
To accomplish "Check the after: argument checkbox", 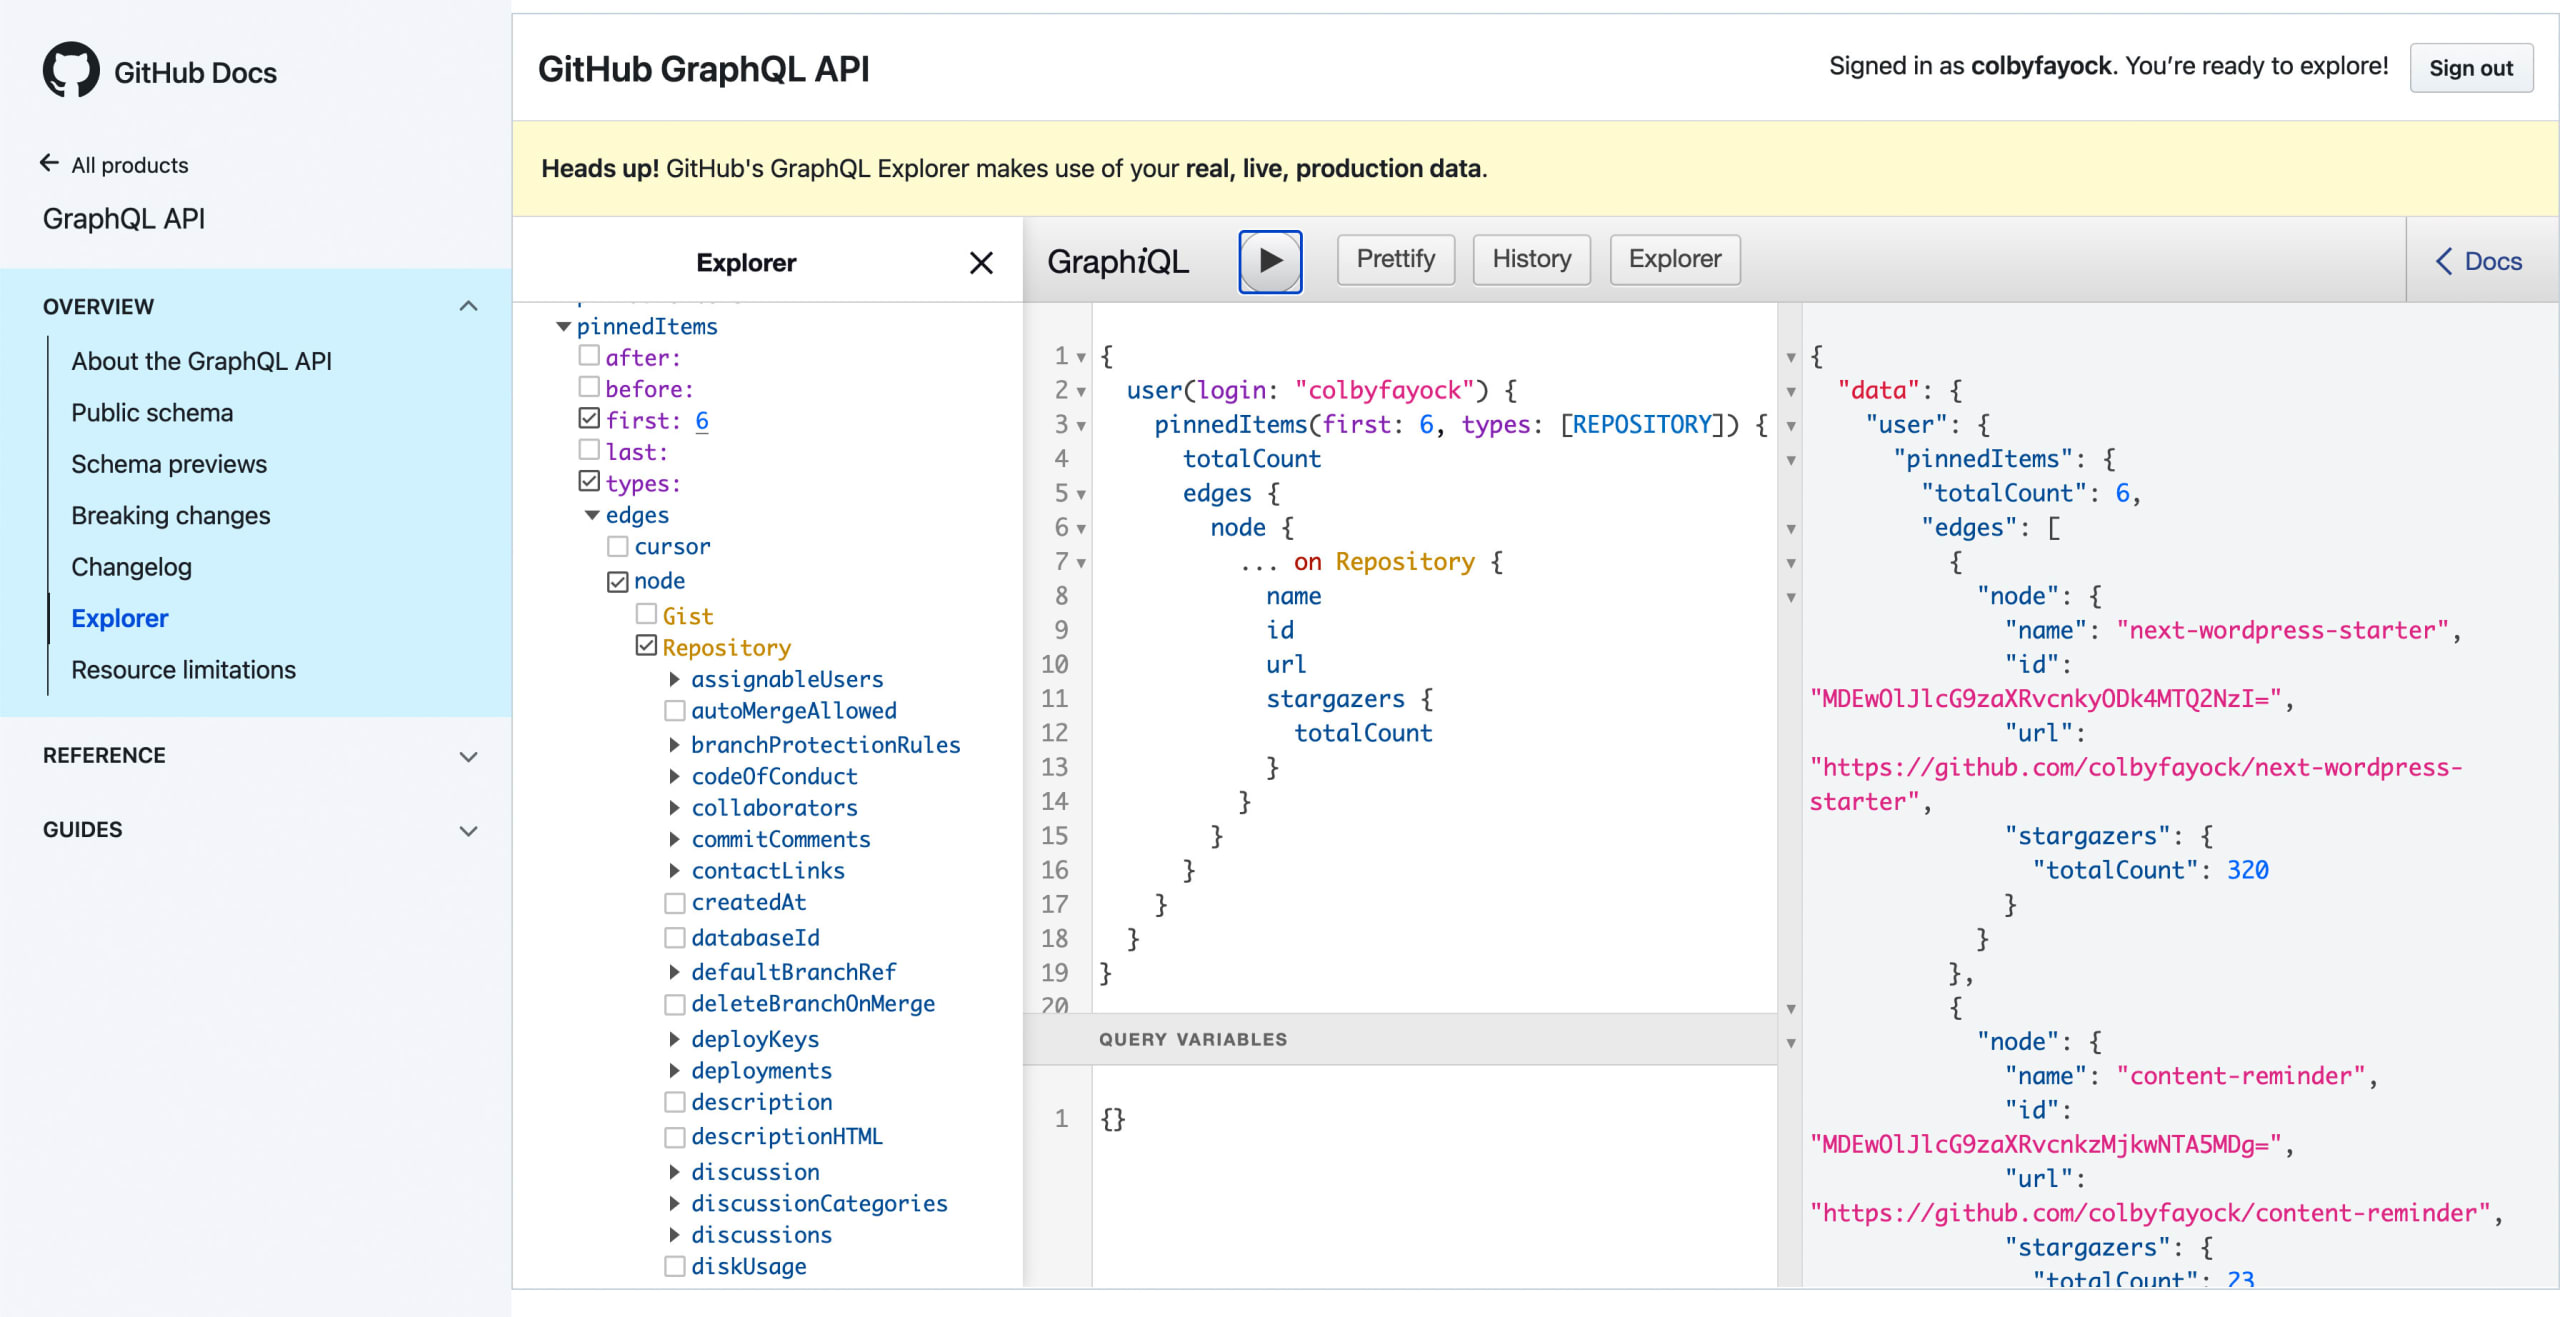I will pos(589,356).
